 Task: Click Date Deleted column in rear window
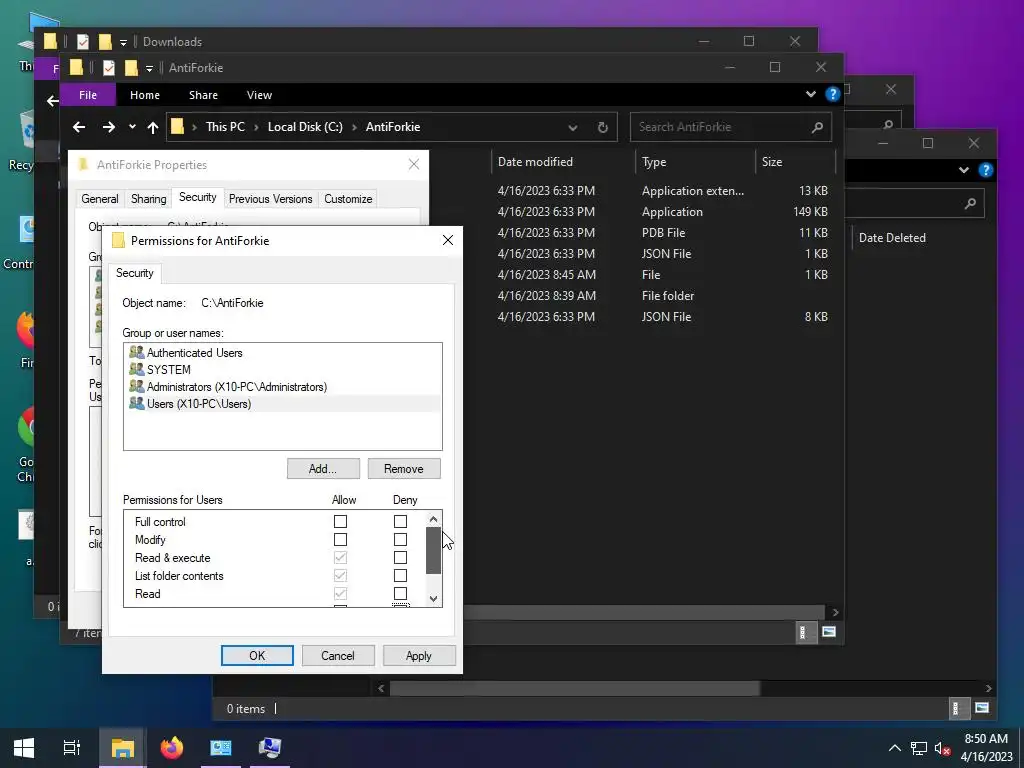(892, 238)
